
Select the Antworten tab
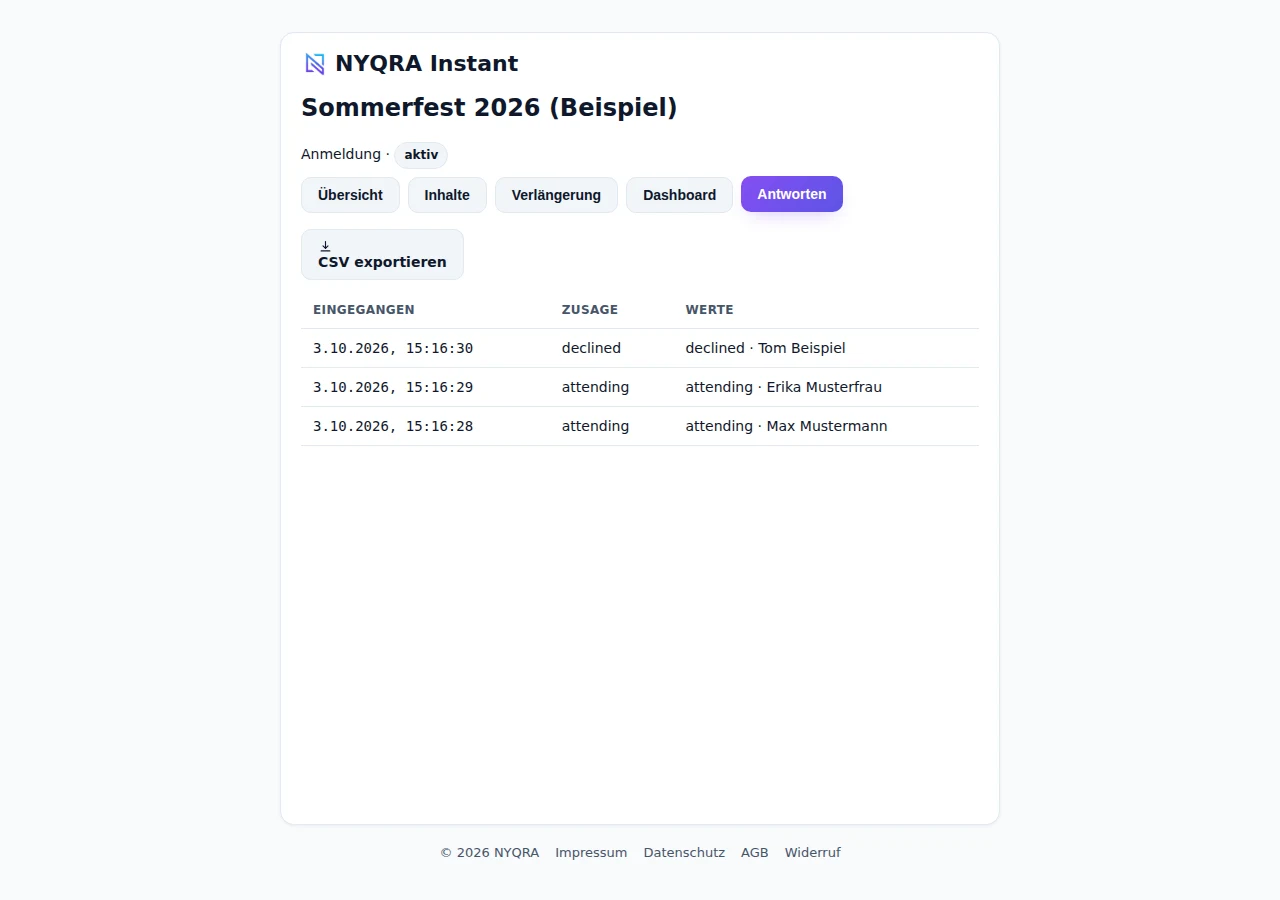[x=792, y=194]
